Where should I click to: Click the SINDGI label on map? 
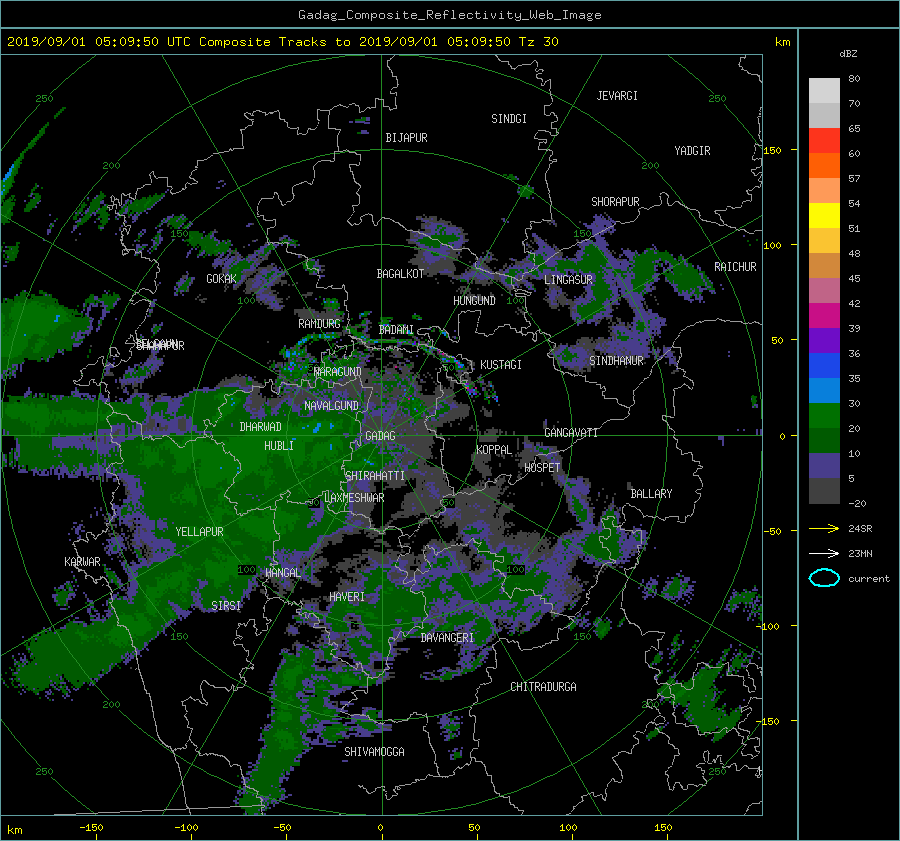tap(509, 119)
